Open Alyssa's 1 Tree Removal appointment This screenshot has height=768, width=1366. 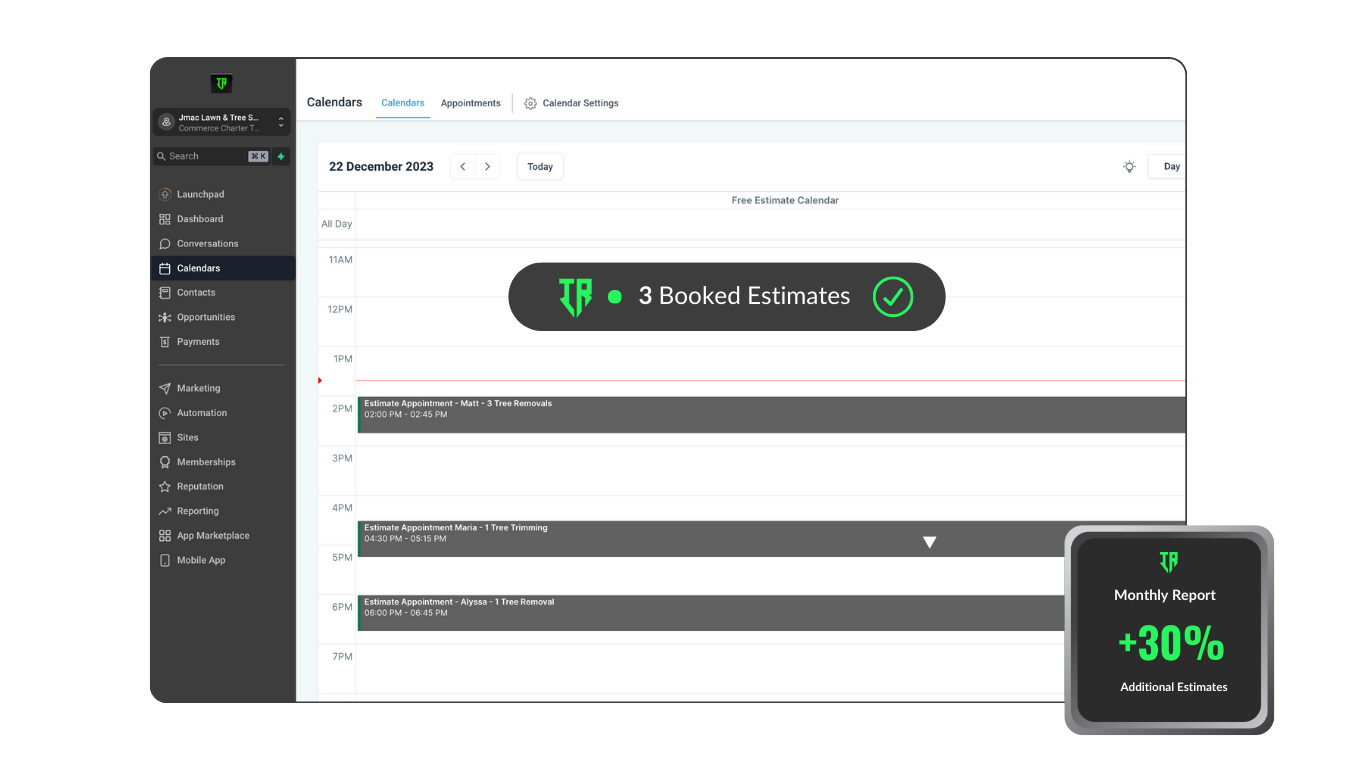(x=700, y=612)
